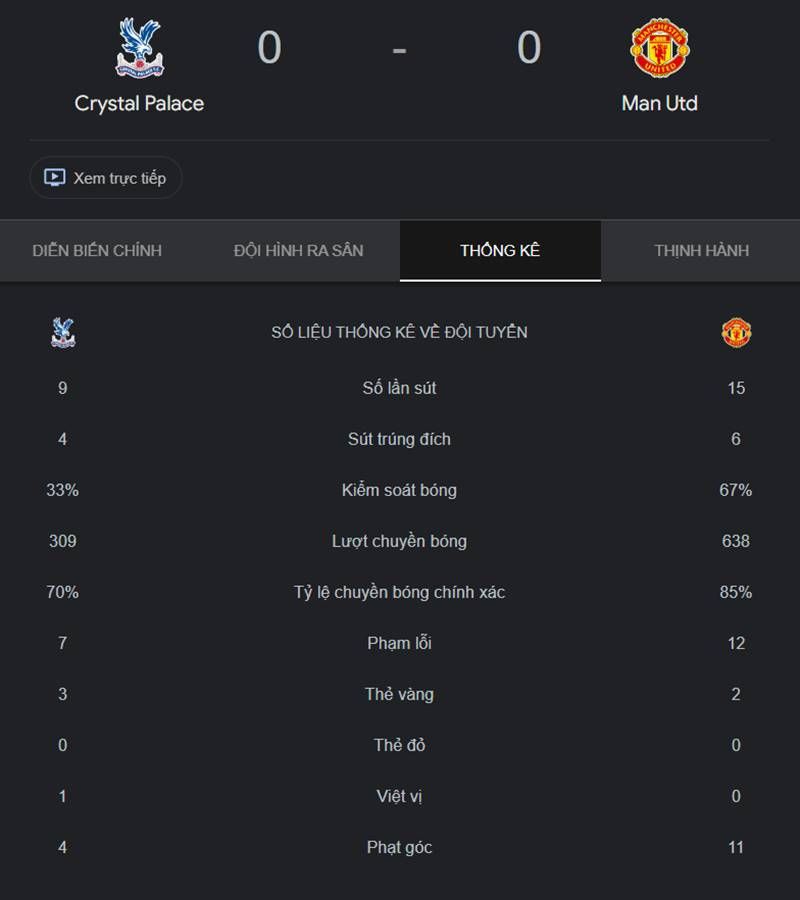Go to the THỊNH HÀNH tab

pos(701,251)
